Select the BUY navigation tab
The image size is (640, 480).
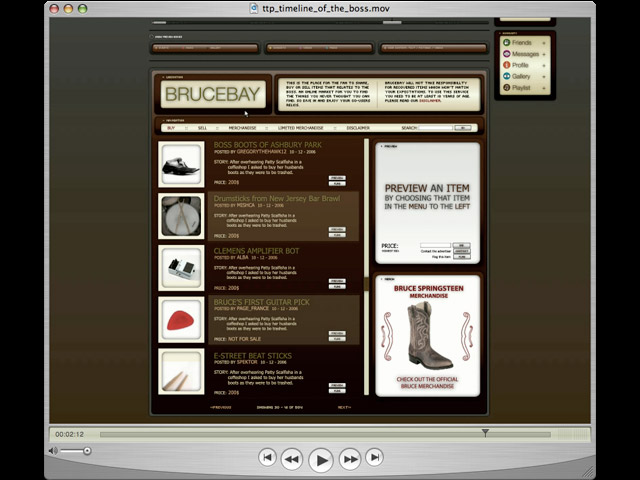click(x=171, y=128)
